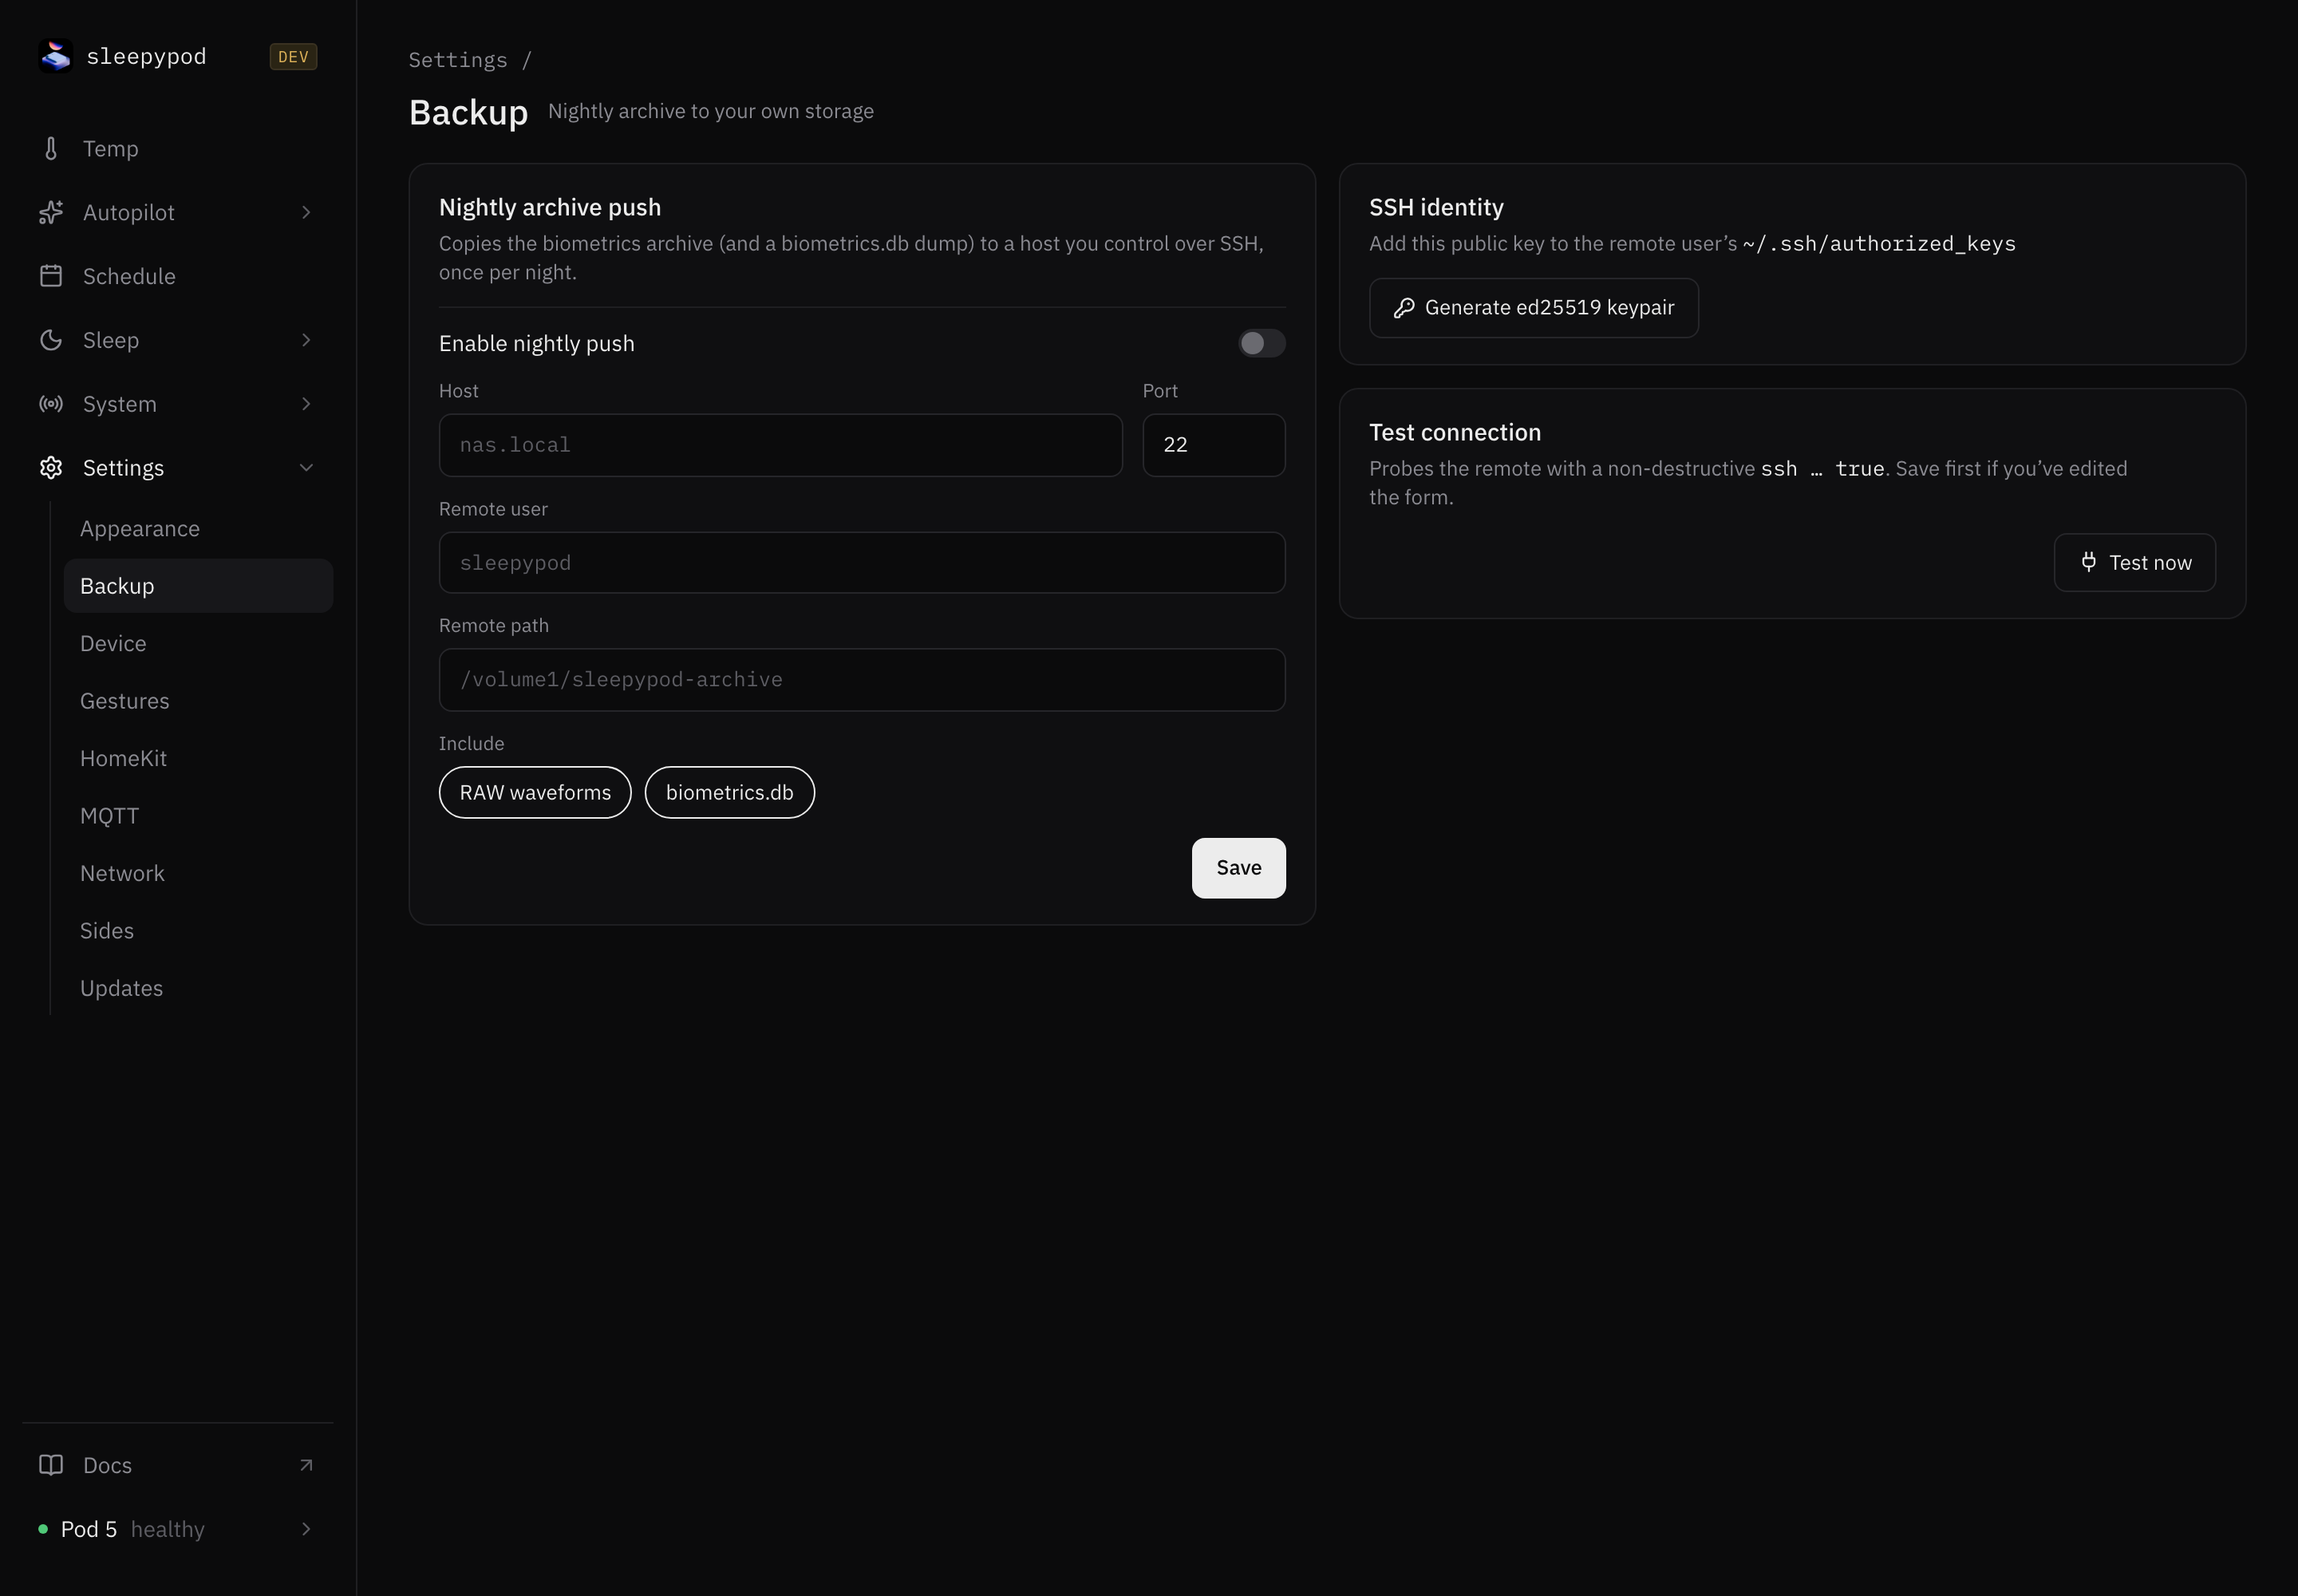Go to Schedule page
Viewport: 2298px width, 1596px height.
[x=178, y=276]
